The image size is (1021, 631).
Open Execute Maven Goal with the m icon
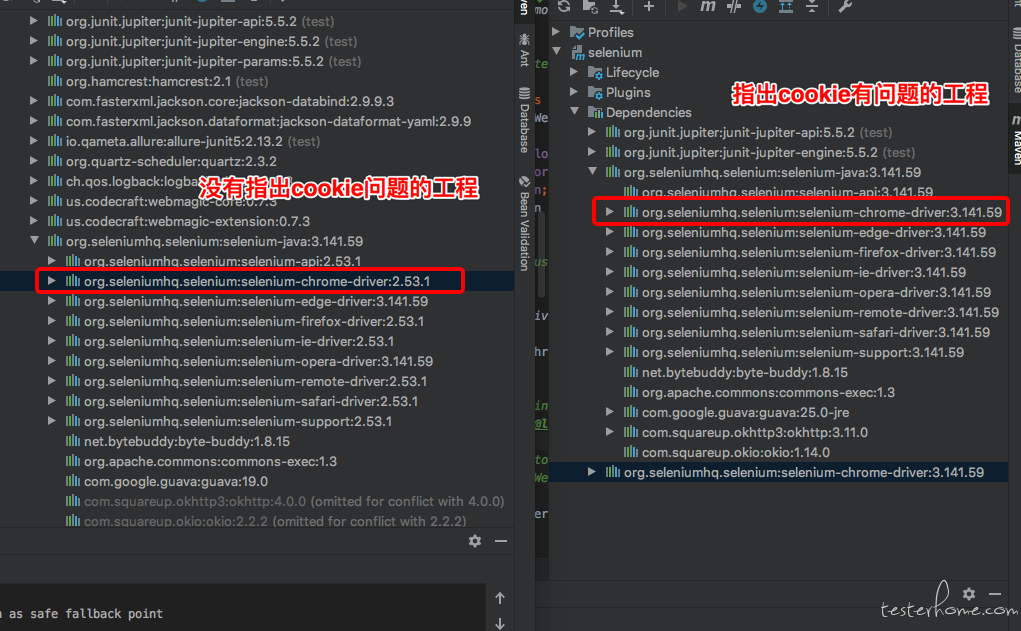[708, 6]
